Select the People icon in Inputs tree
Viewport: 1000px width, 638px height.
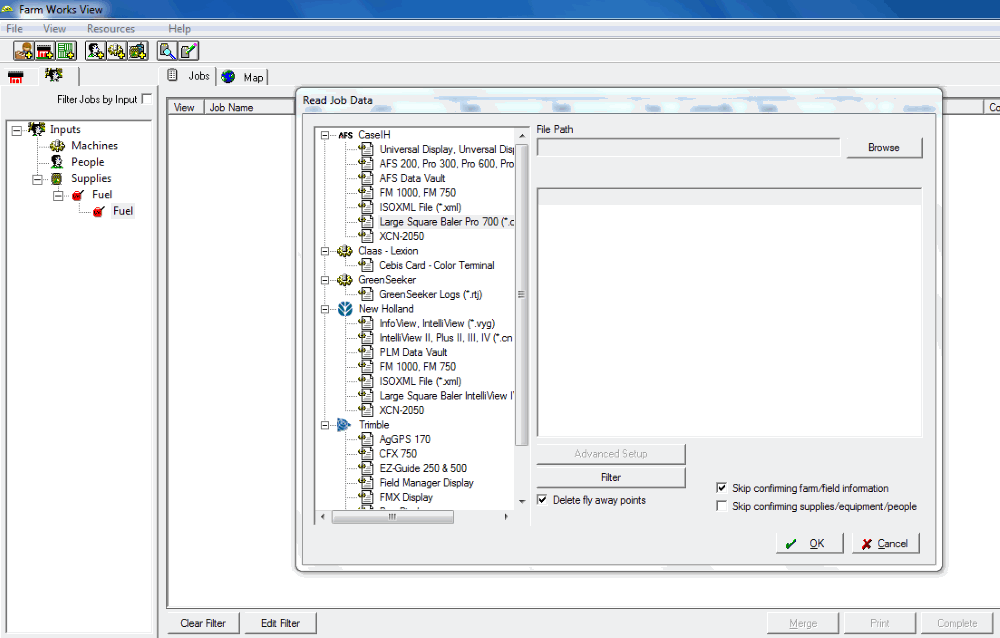click(x=57, y=162)
